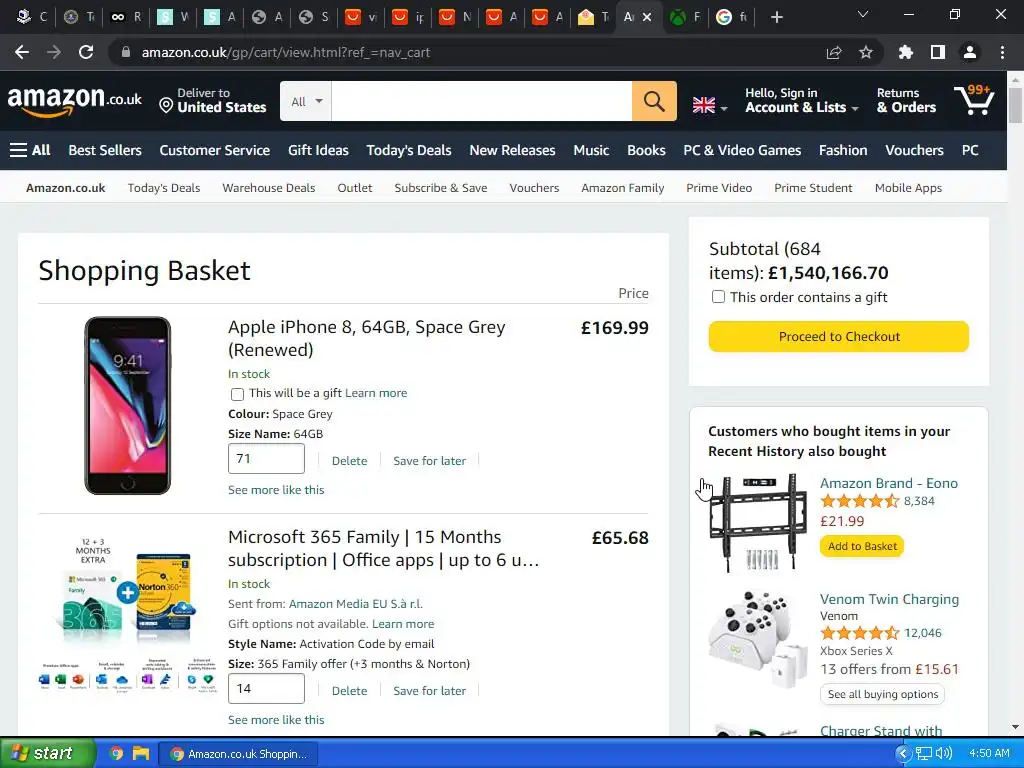
Task: Click Add to Basket for Eono mount
Action: (862, 546)
